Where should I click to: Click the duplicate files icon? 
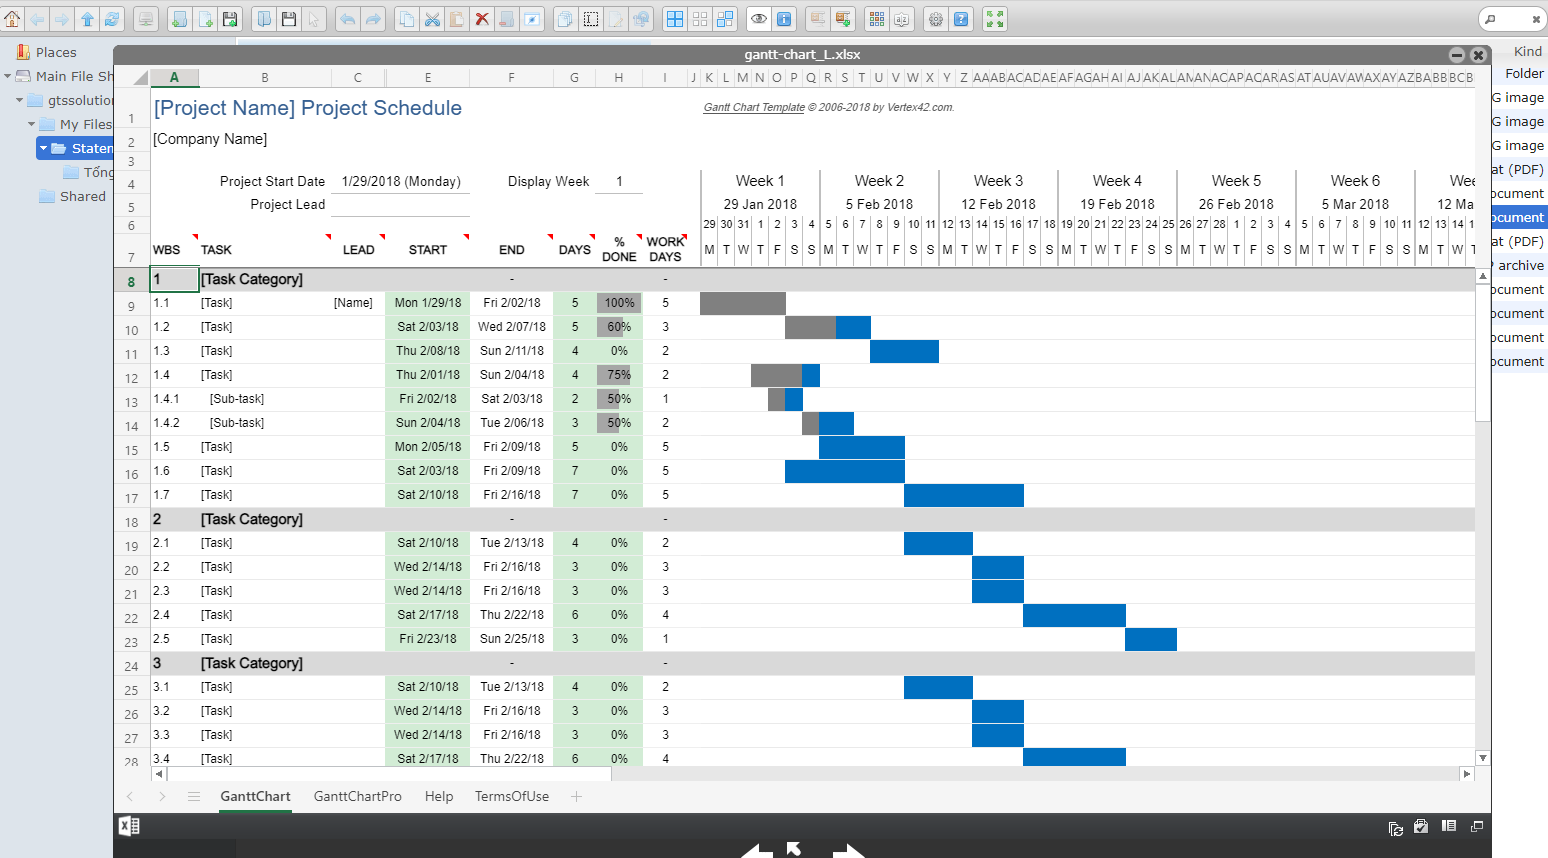[565, 19]
